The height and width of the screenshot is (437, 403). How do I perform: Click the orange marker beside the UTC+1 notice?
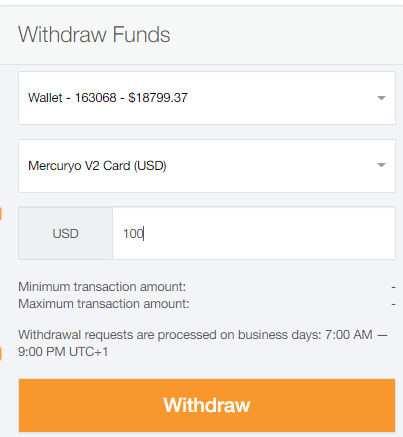[x=1, y=353]
